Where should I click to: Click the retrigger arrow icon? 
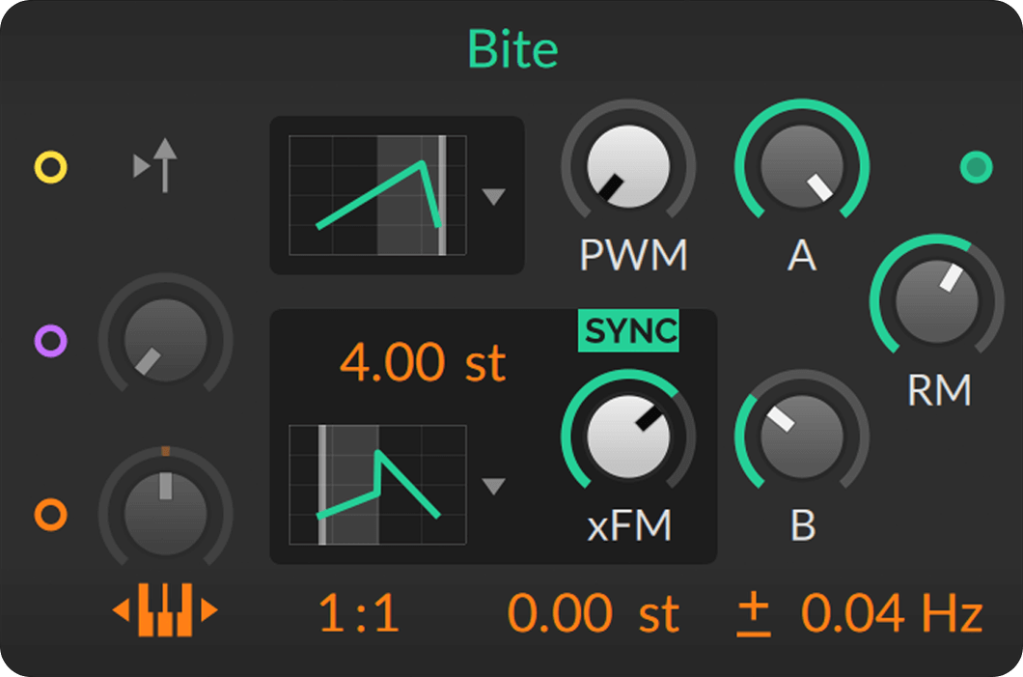point(157,165)
